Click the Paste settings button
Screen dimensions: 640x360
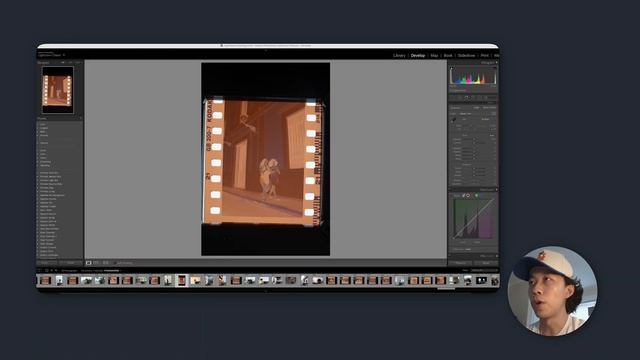[70, 262]
